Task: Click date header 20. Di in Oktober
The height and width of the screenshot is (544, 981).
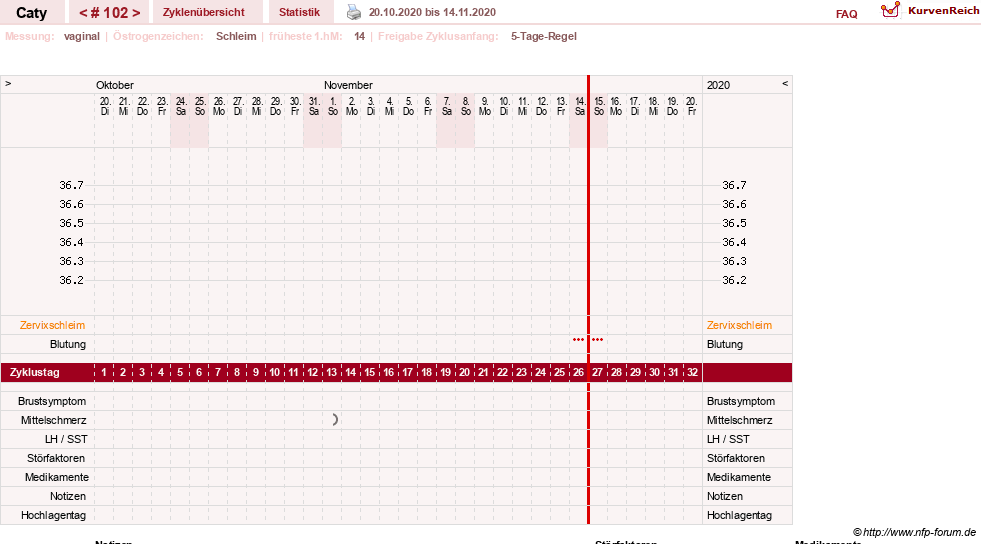Action: pos(105,106)
